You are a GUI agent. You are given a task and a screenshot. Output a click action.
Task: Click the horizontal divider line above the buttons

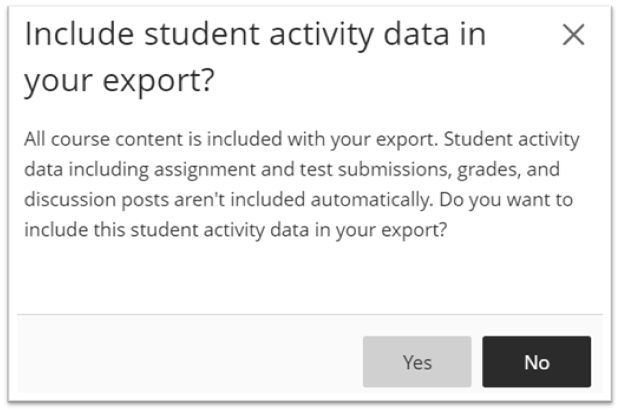pyautogui.click(x=310, y=315)
